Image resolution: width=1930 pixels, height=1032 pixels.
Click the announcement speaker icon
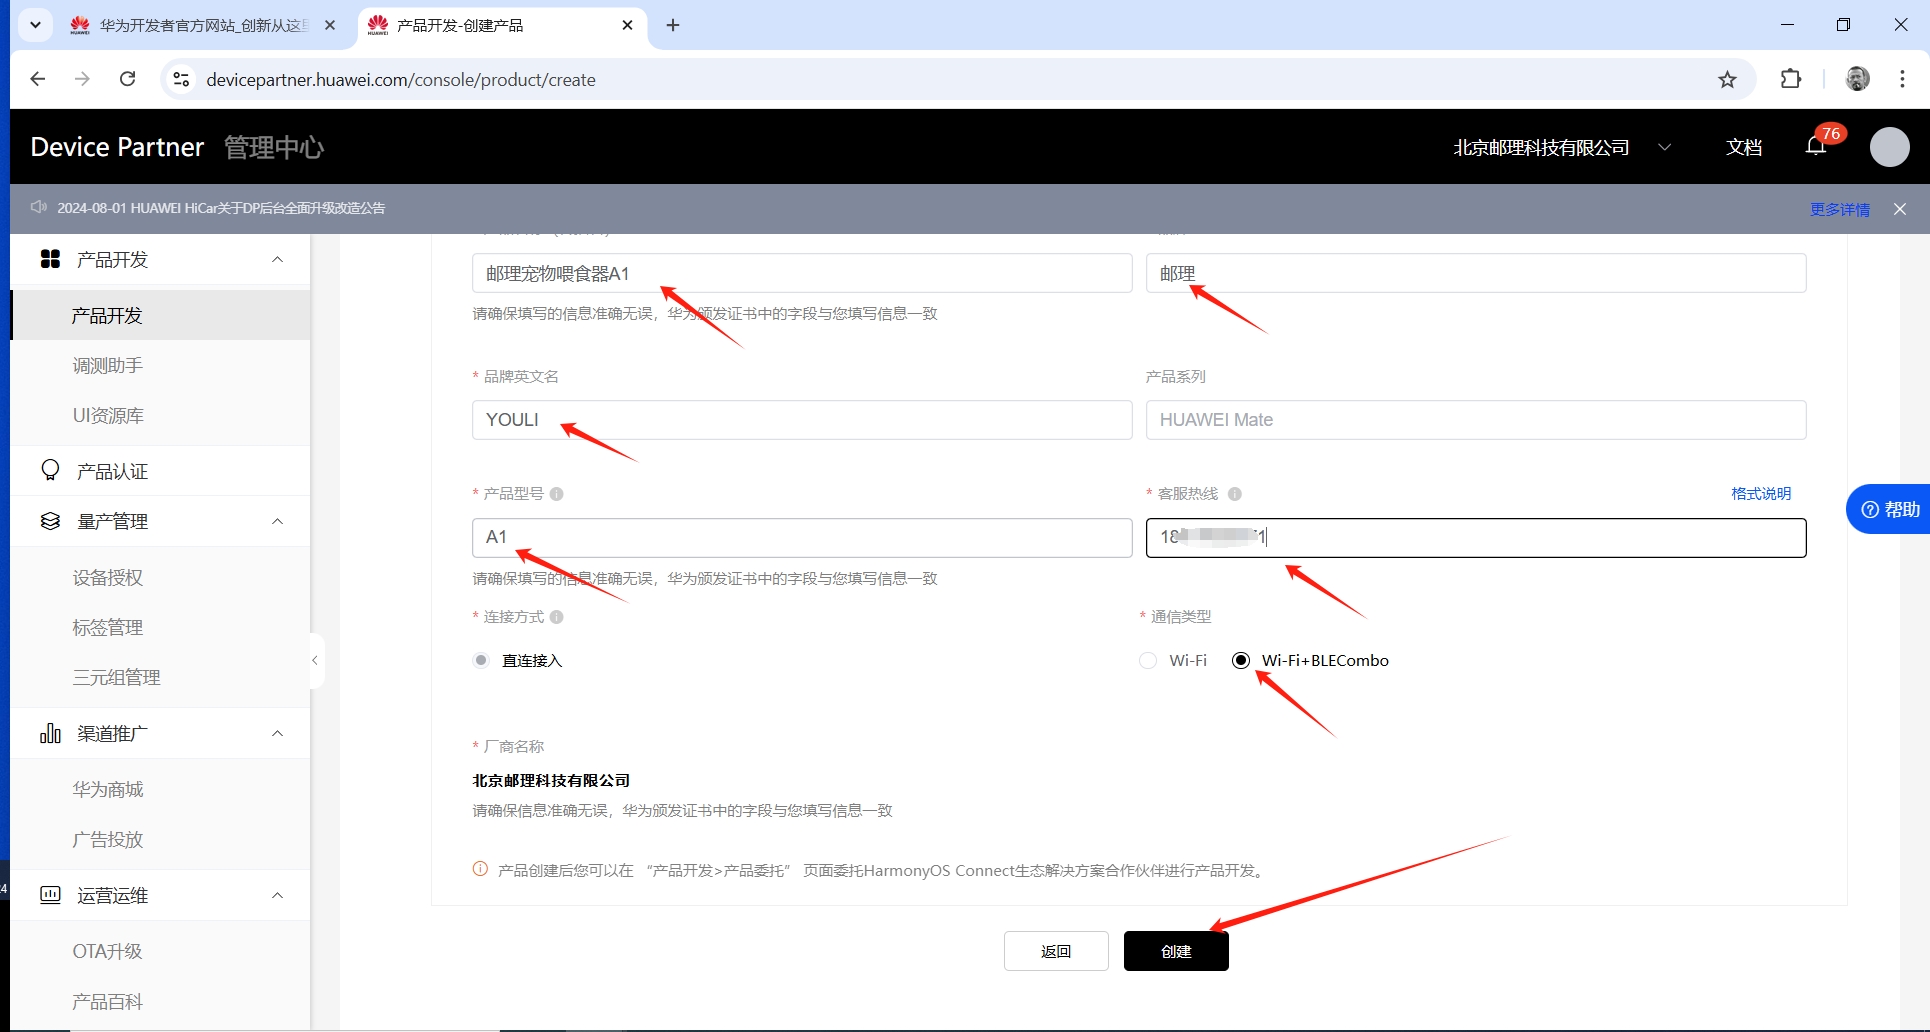39,207
